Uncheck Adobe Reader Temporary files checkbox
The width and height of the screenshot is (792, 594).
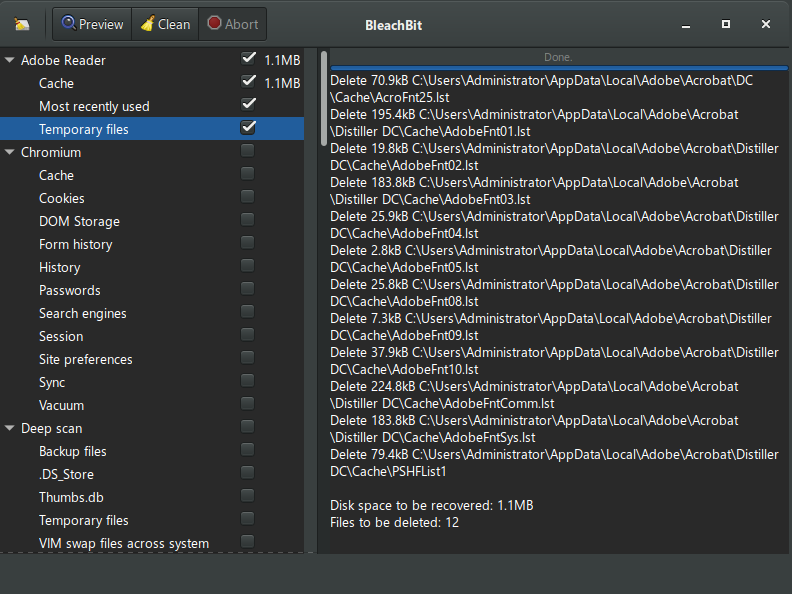click(248, 127)
